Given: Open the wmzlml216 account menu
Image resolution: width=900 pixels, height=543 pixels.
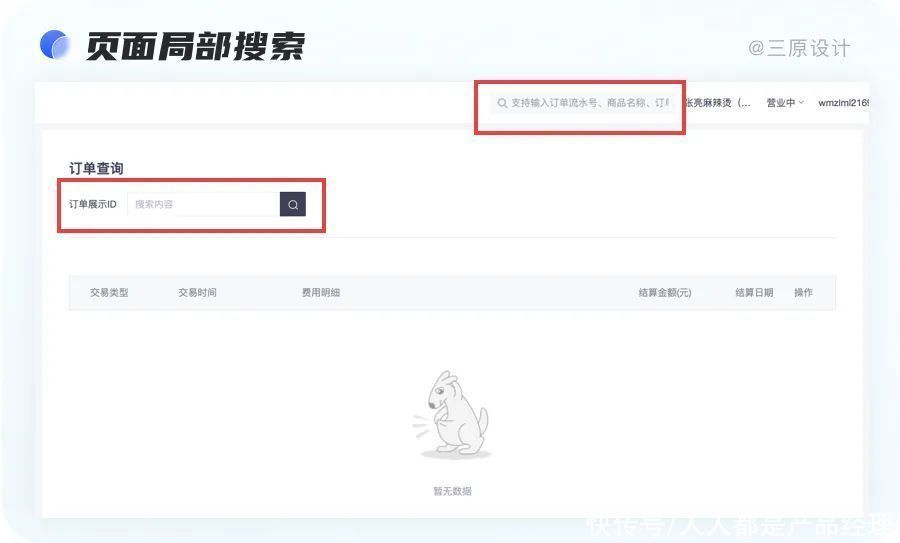Looking at the screenshot, I should (843, 103).
